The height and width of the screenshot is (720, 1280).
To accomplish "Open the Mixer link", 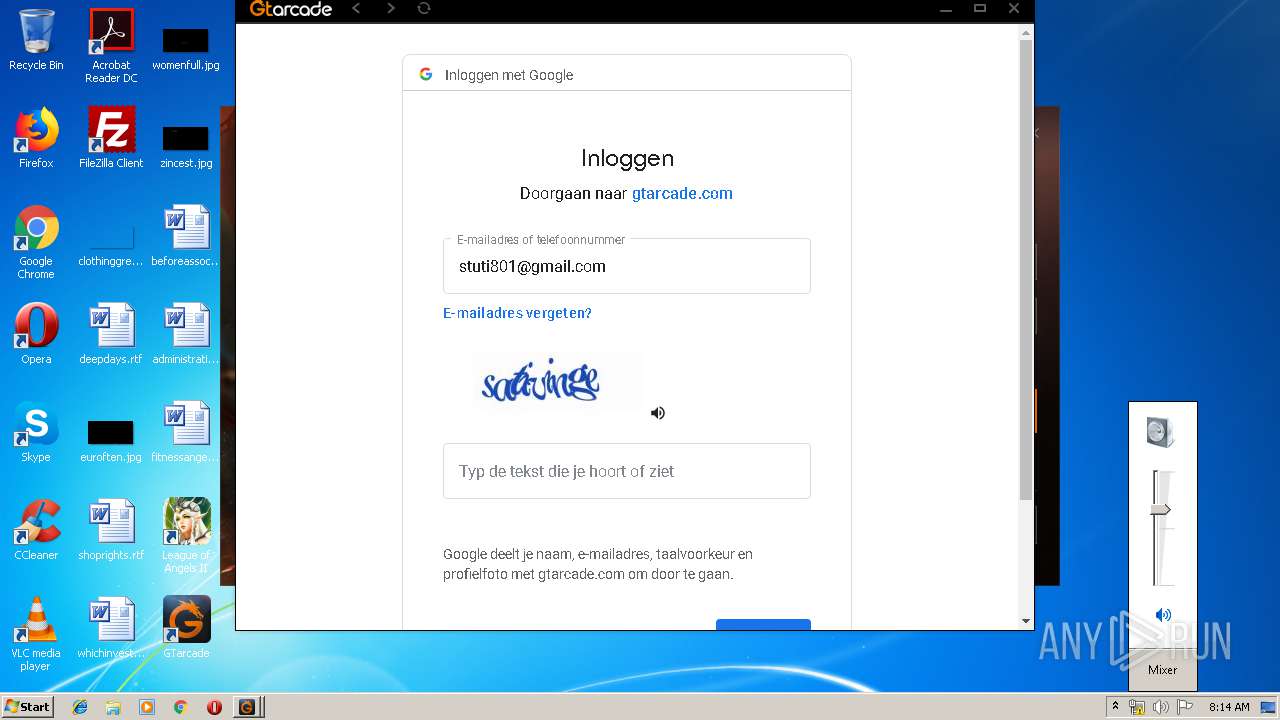I will pyautogui.click(x=1162, y=670).
